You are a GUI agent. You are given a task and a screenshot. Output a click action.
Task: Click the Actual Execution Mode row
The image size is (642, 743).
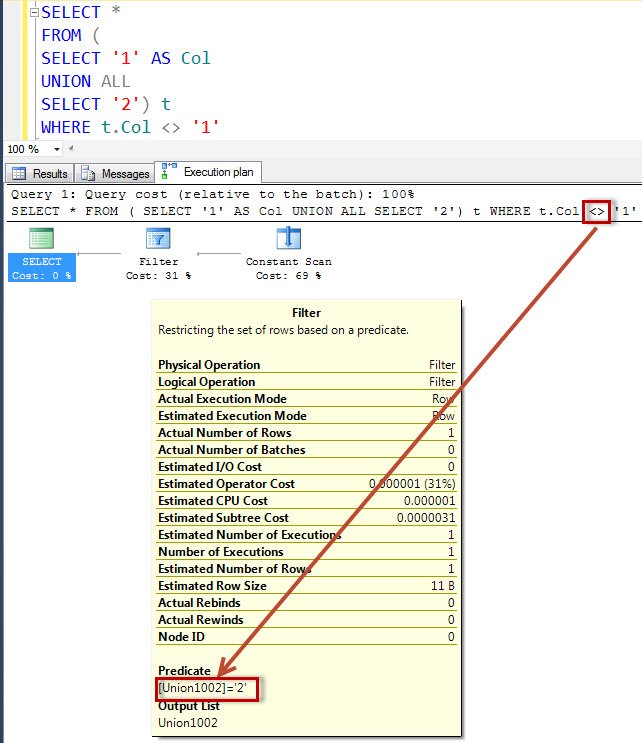click(x=307, y=399)
